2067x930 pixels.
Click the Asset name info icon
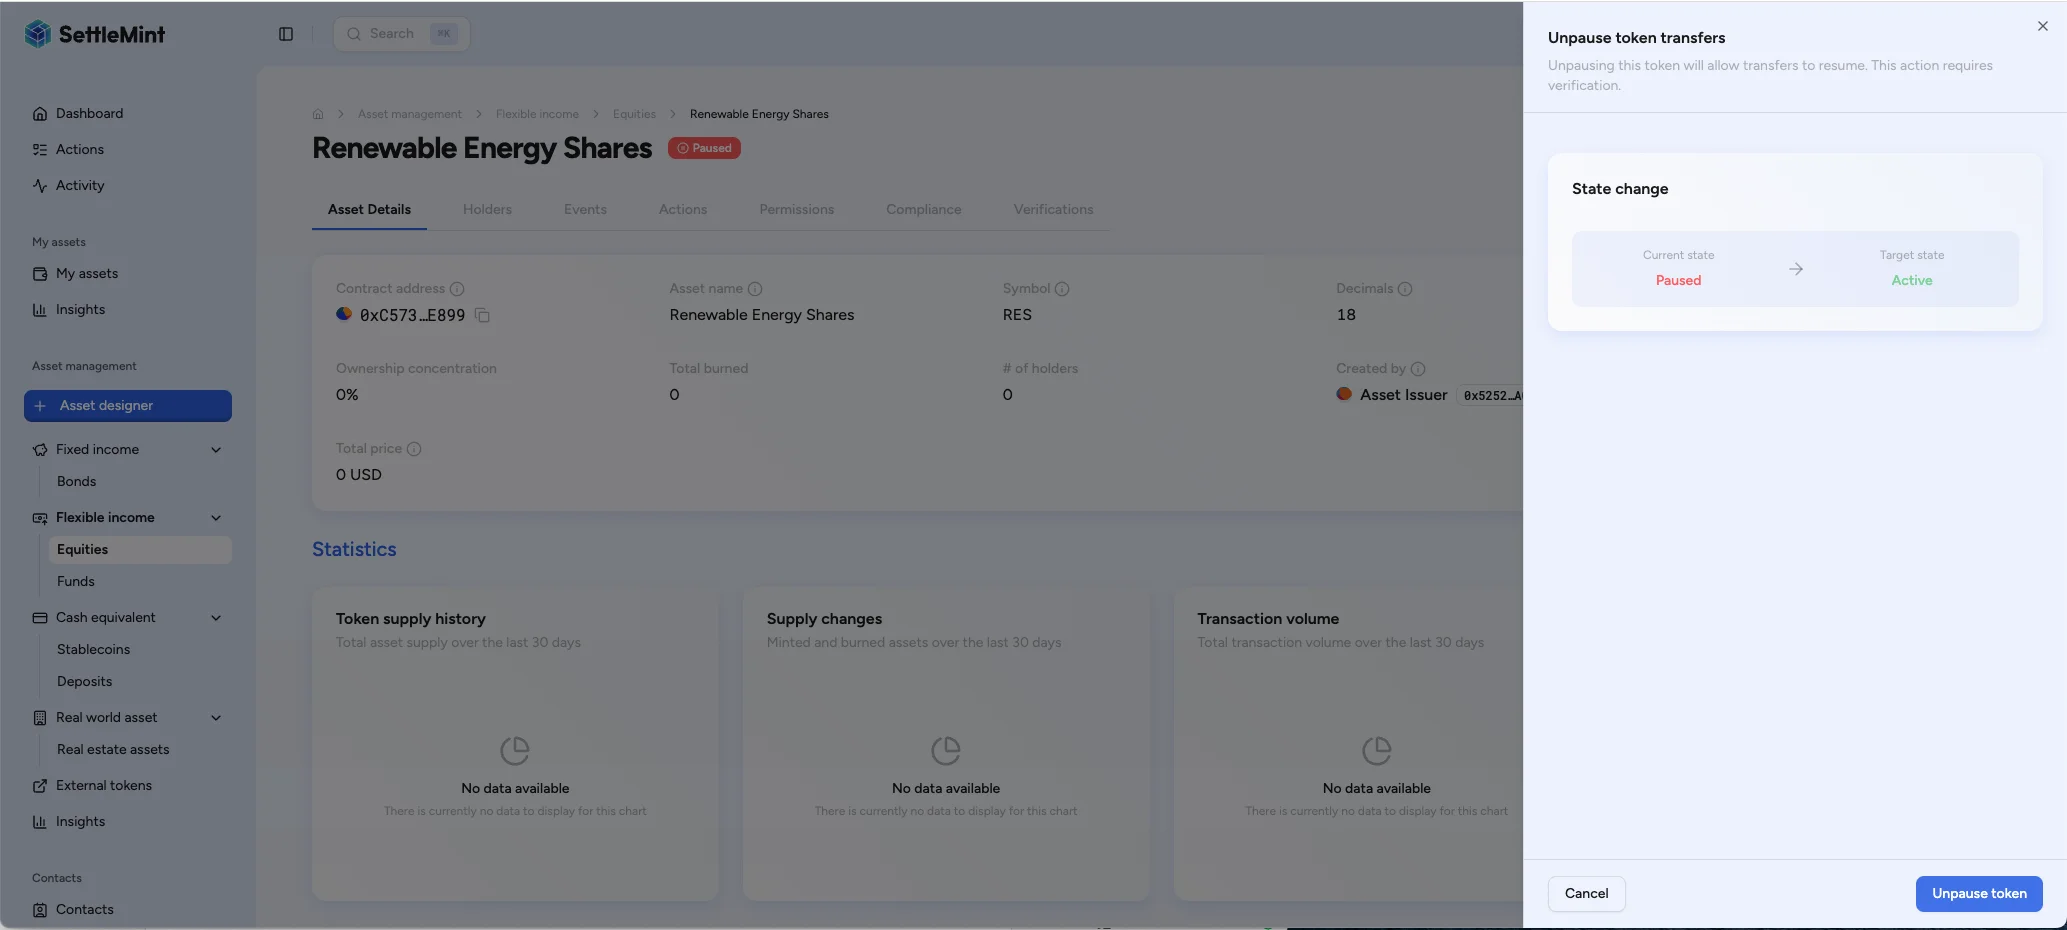click(755, 289)
